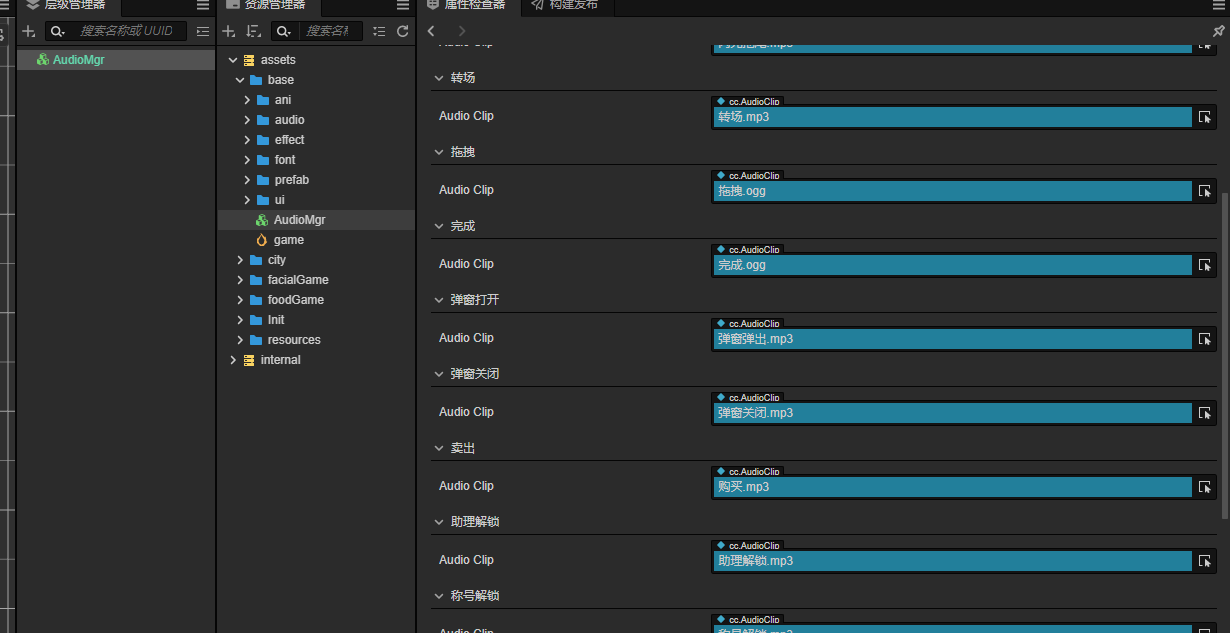The image size is (1230, 633).
Task: Collapse the assets root folder
Action: (233, 60)
